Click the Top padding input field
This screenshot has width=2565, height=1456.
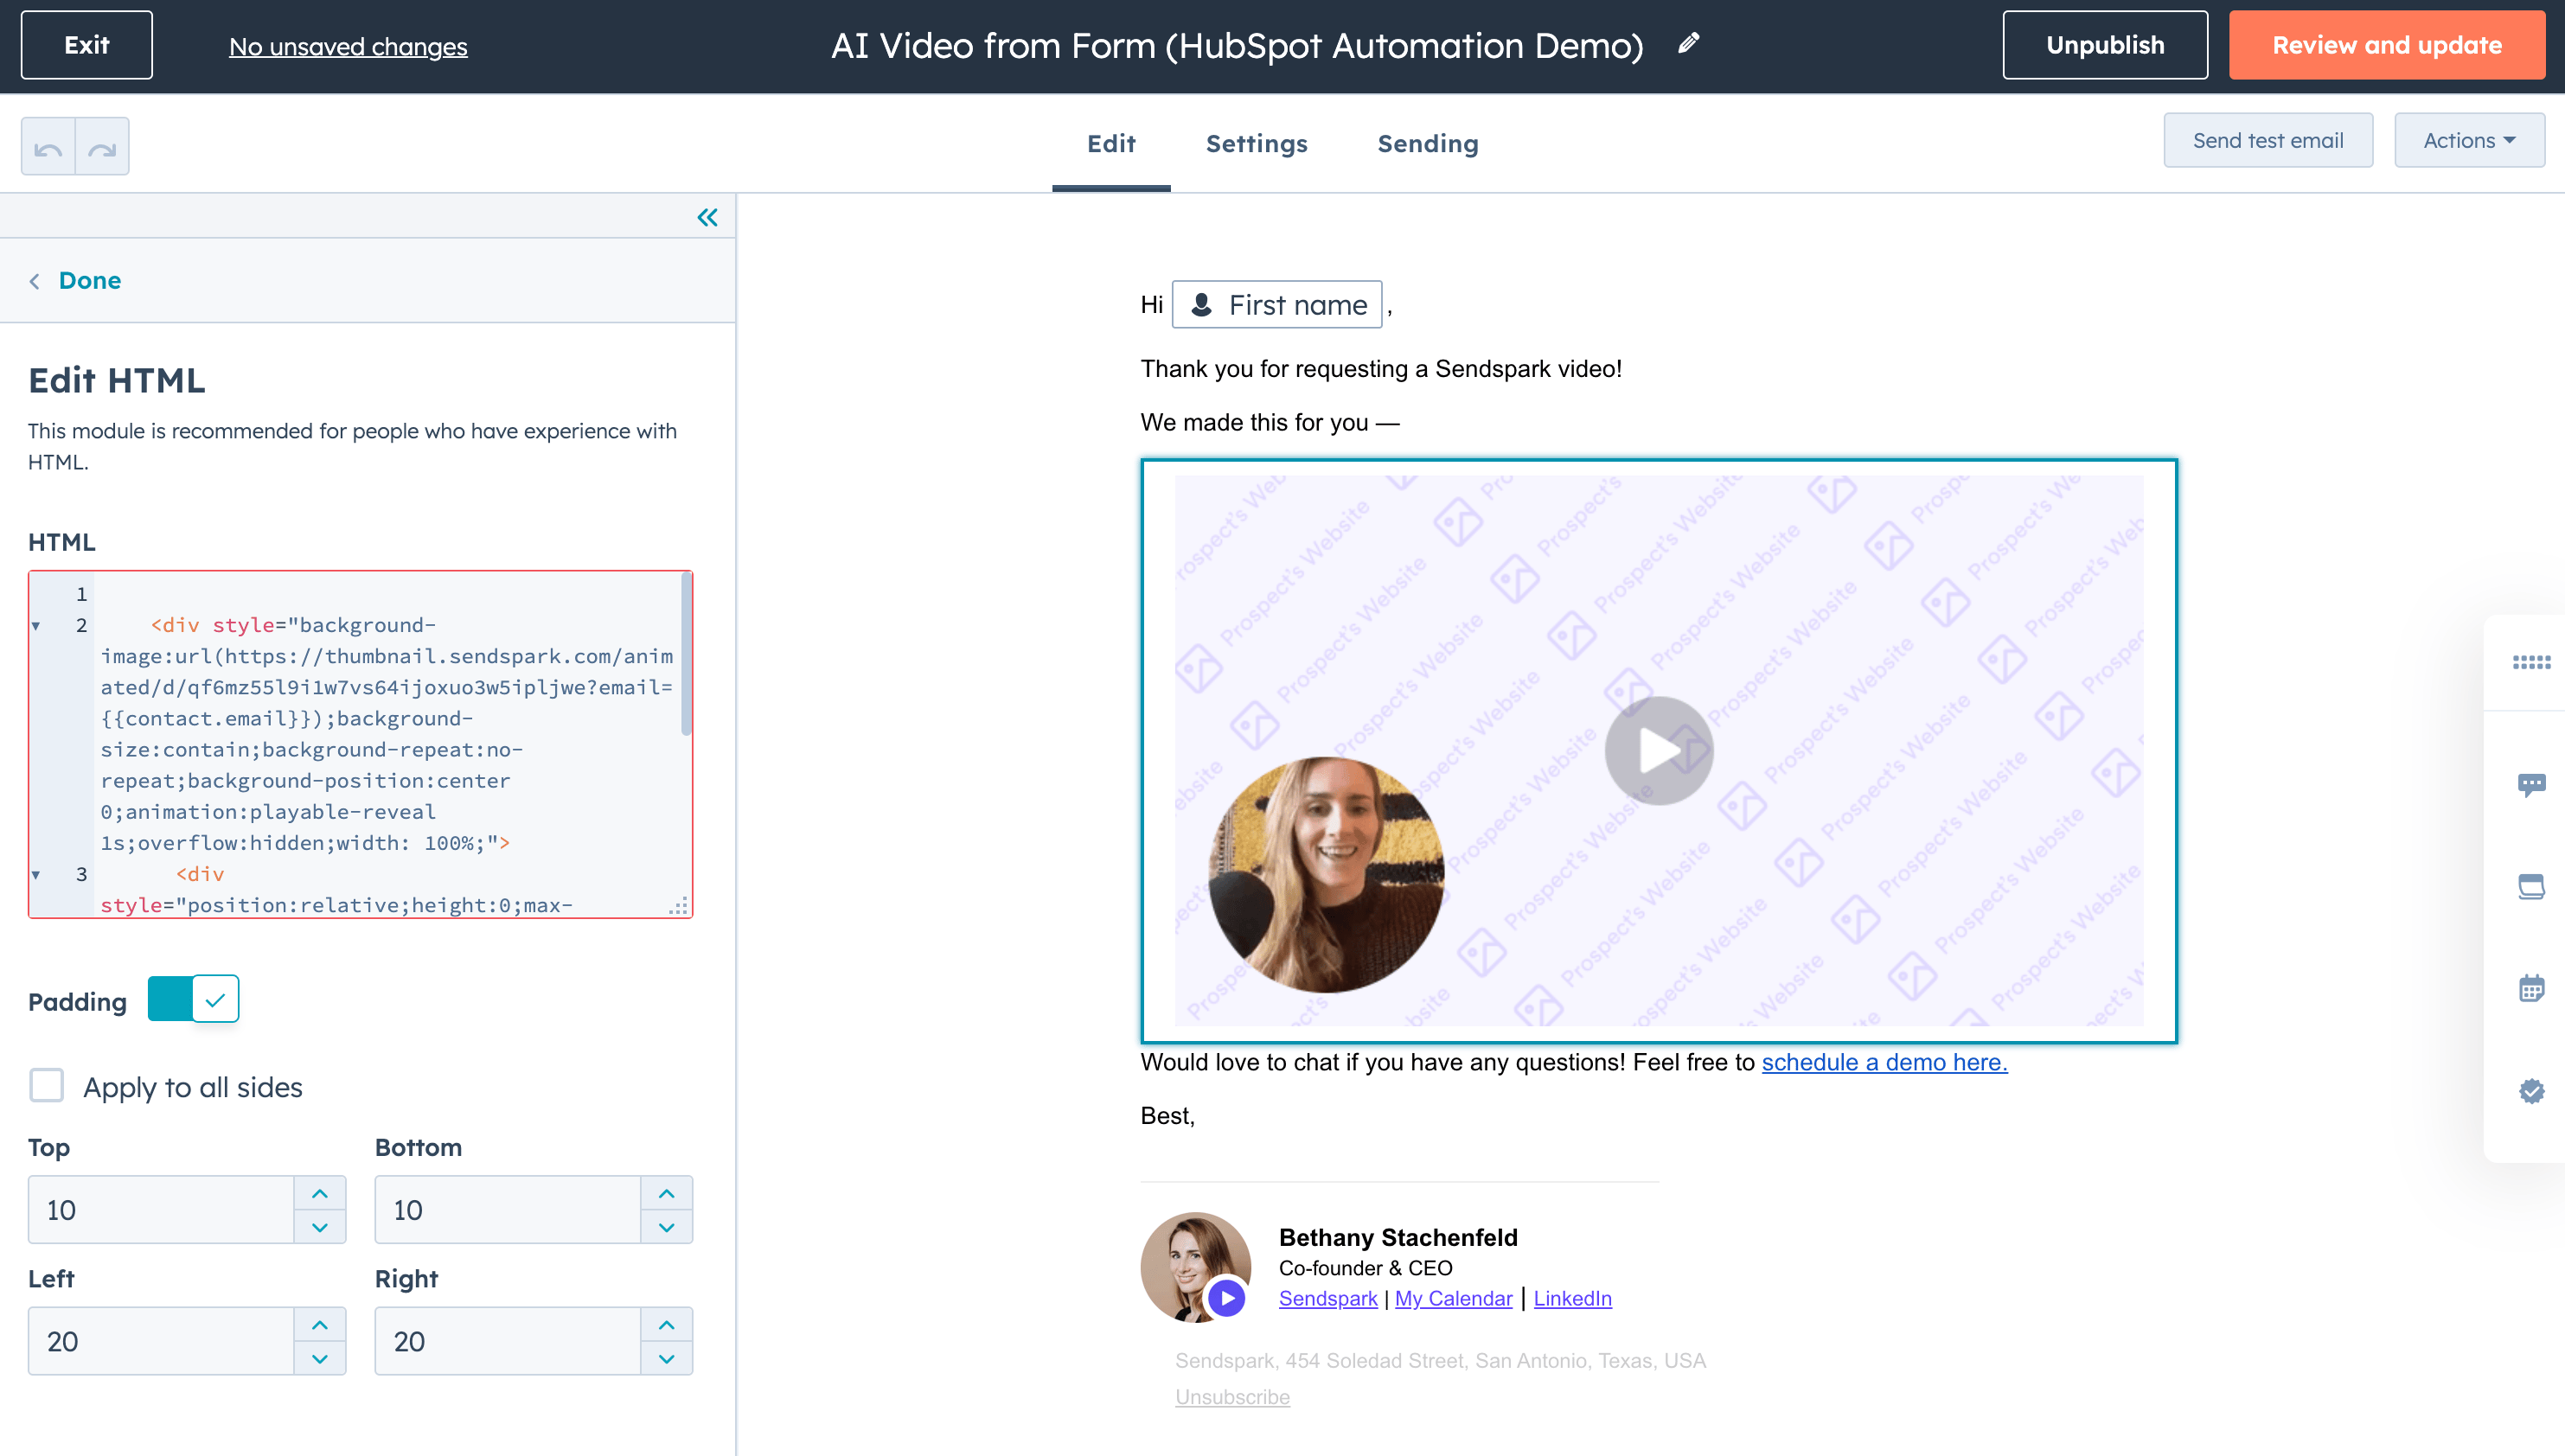[161, 1210]
